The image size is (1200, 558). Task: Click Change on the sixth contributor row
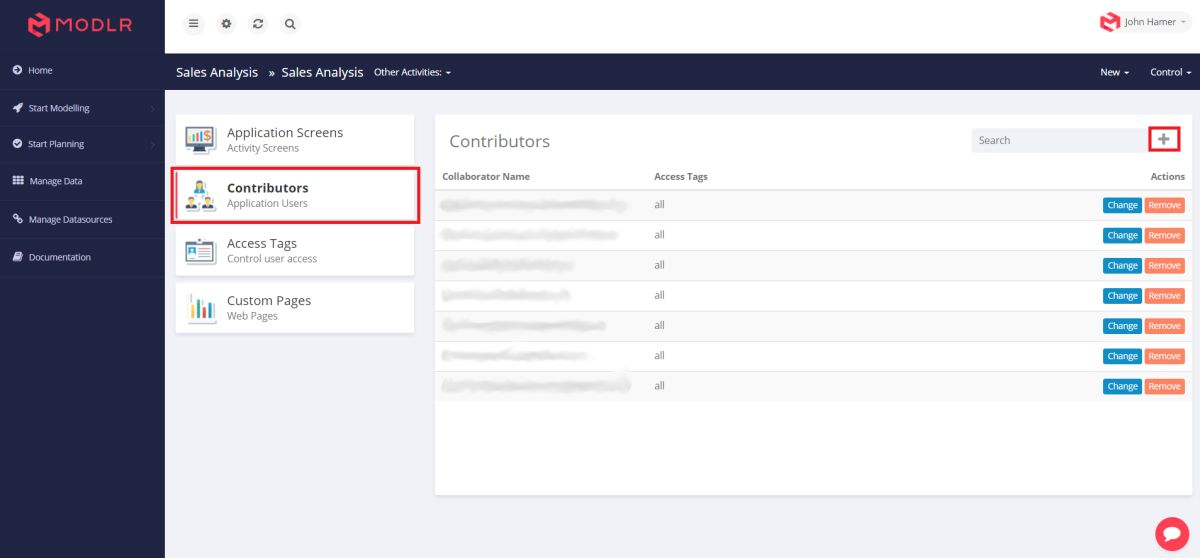pyautogui.click(x=1122, y=356)
